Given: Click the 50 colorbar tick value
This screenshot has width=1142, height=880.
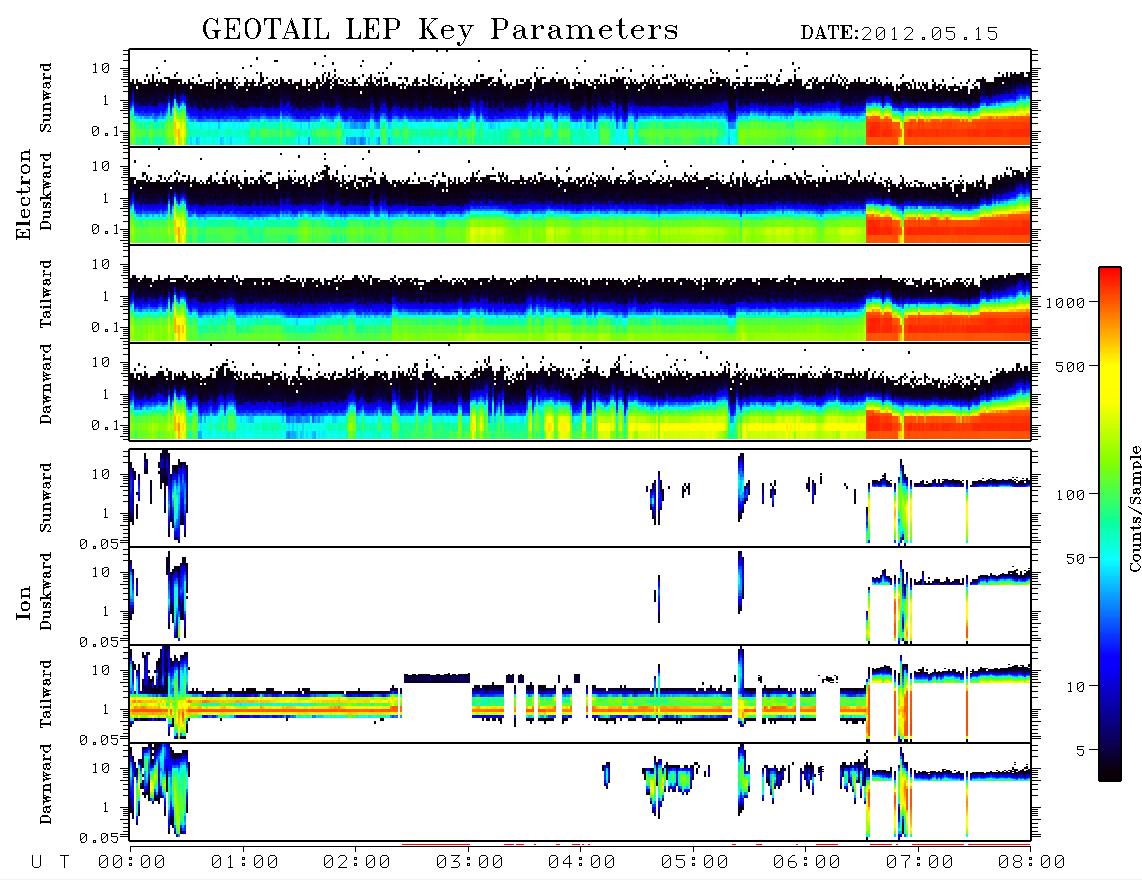Looking at the screenshot, I should (x=1075, y=559).
